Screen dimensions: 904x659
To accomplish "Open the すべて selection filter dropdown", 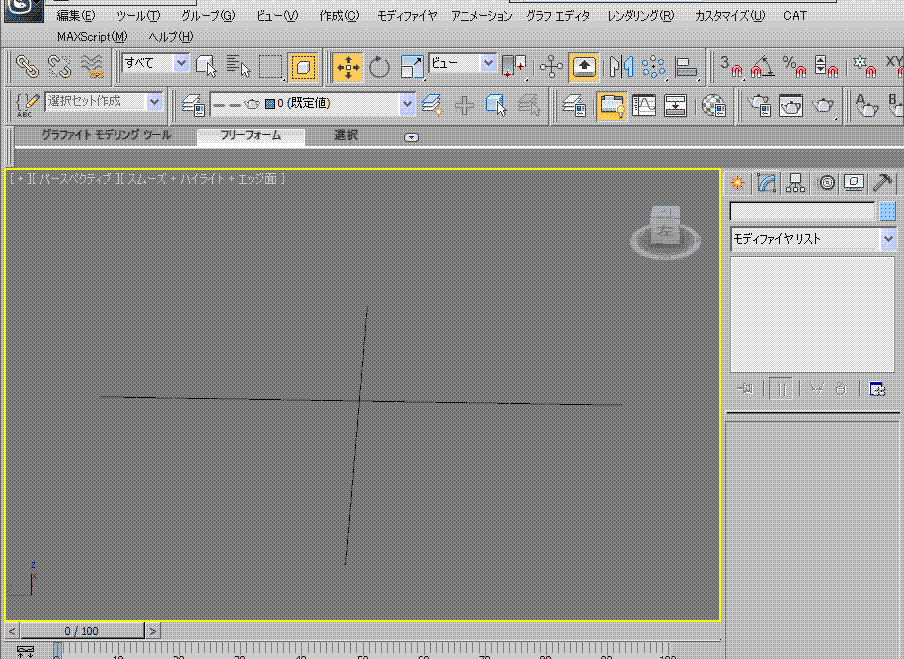I will 180,63.
